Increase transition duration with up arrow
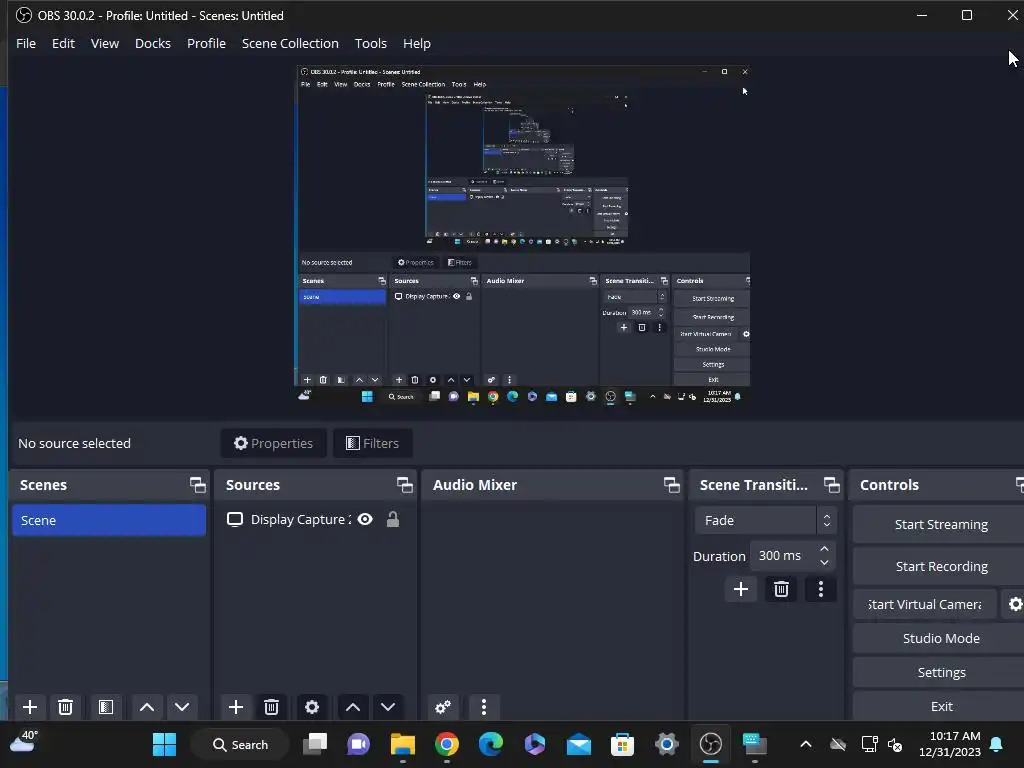The height and width of the screenshot is (768, 1024). (x=824, y=549)
